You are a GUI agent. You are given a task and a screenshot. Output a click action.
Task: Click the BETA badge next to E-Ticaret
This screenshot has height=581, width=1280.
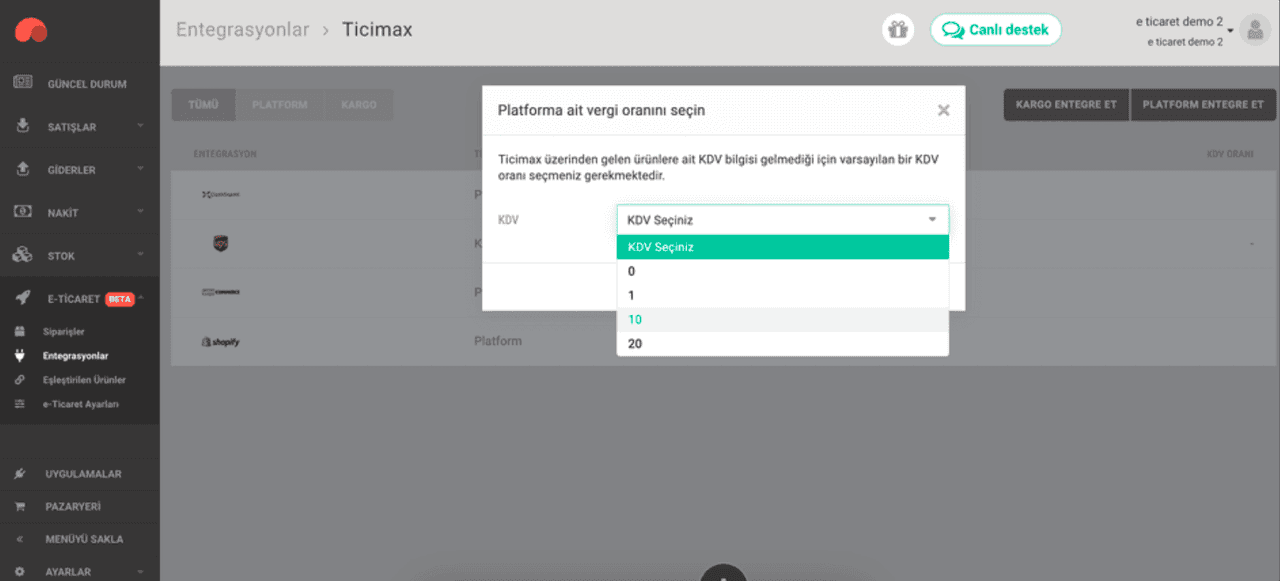120,299
